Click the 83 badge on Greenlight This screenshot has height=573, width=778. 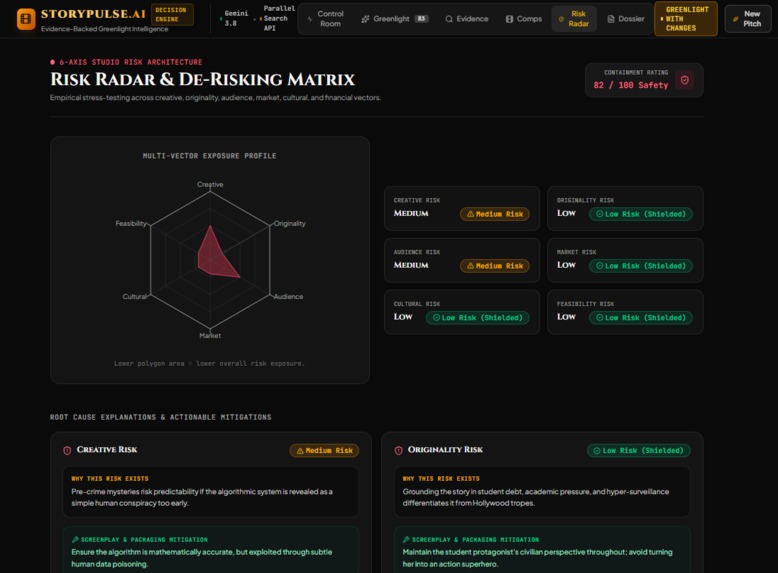point(421,19)
